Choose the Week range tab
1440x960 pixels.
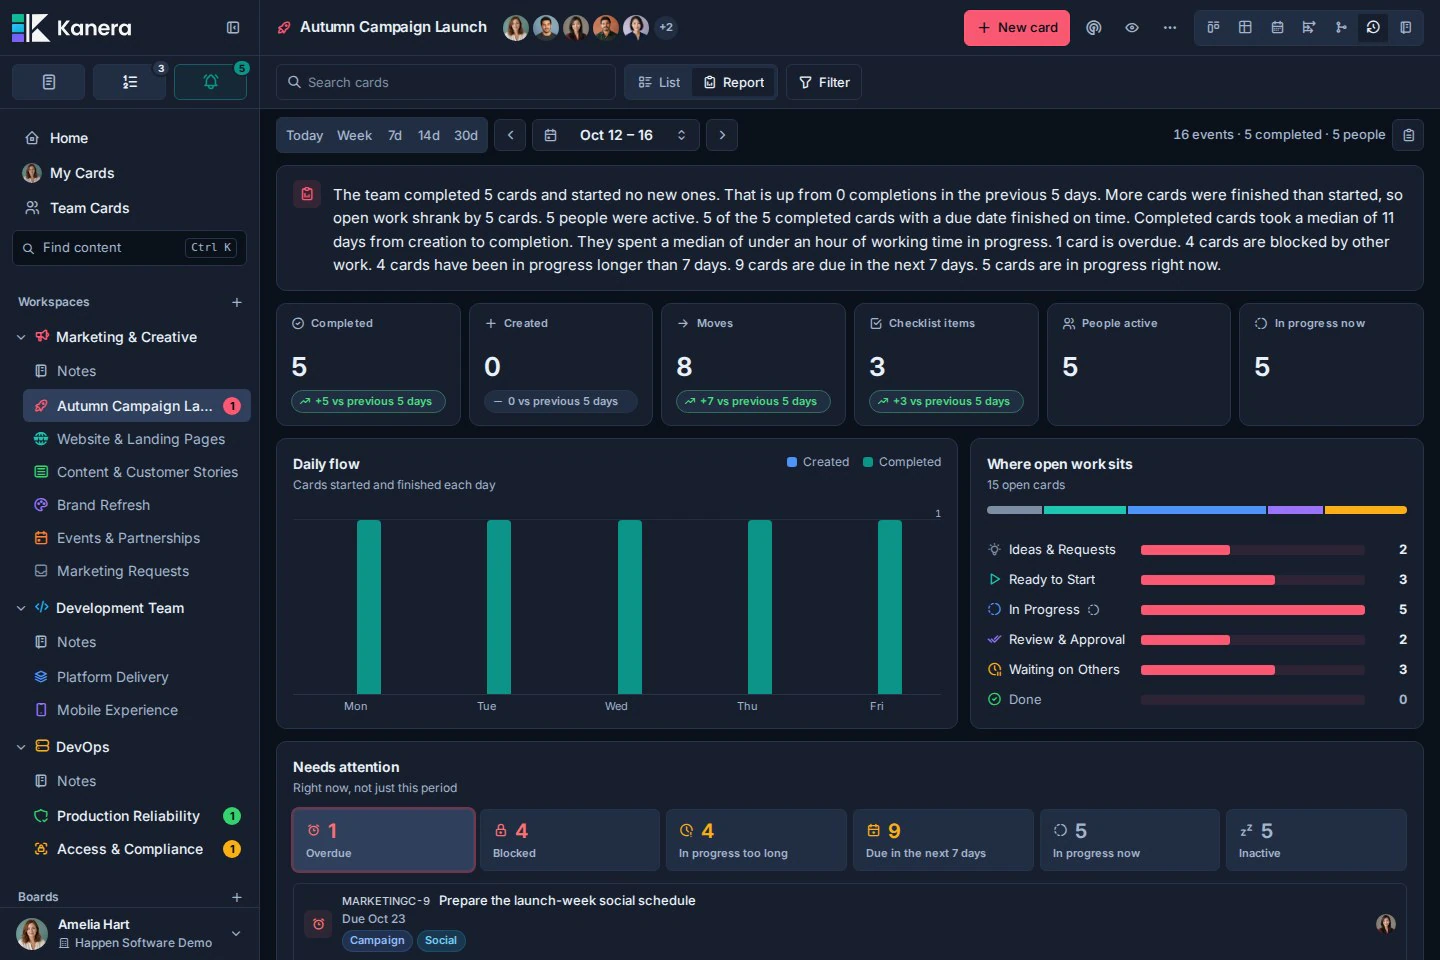[354, 135]
